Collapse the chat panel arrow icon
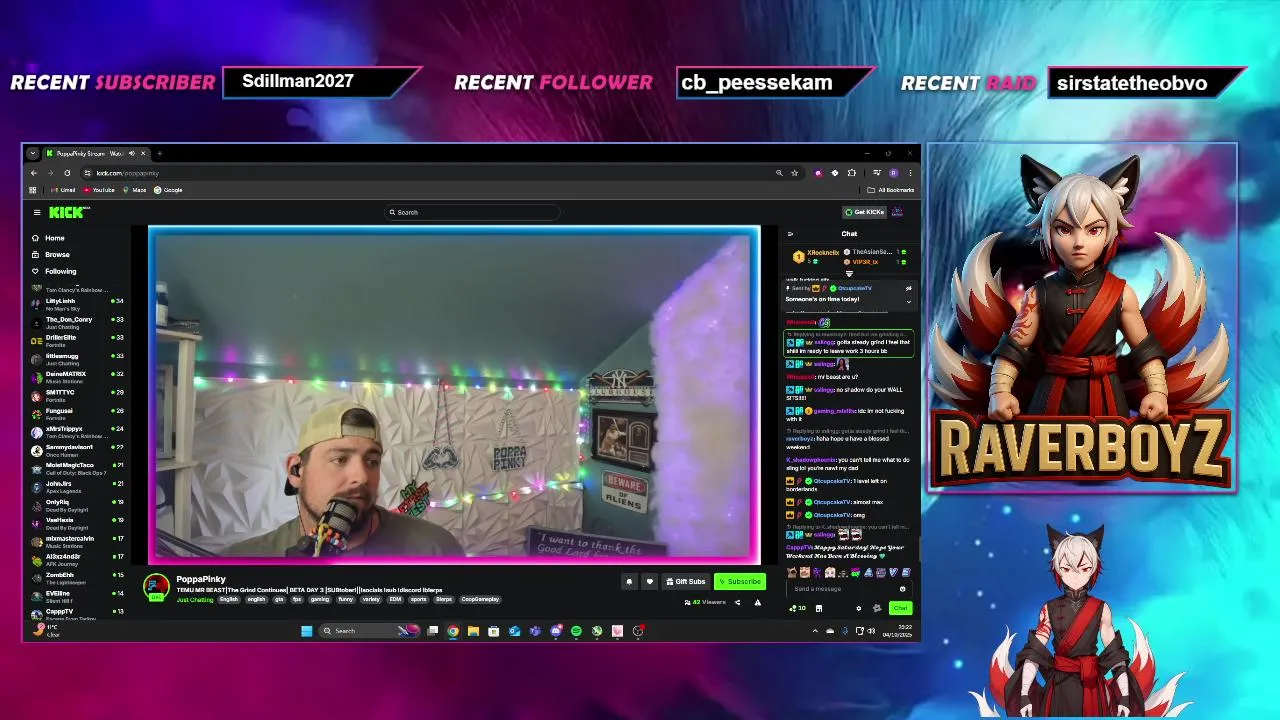Image resolution: width=1280 pixels, height=720 pixels. [x=790, y=234]
